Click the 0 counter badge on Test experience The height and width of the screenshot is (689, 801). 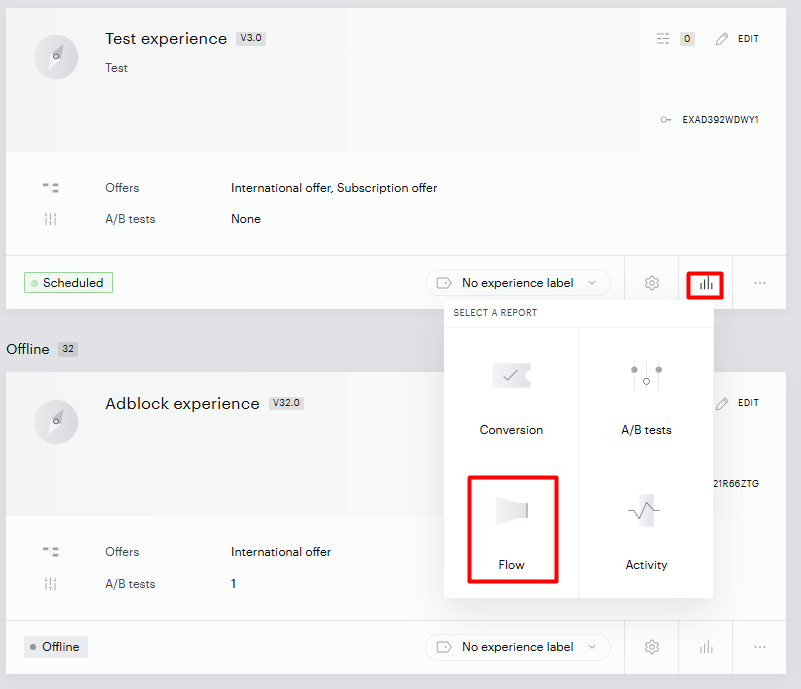(687, 39)
